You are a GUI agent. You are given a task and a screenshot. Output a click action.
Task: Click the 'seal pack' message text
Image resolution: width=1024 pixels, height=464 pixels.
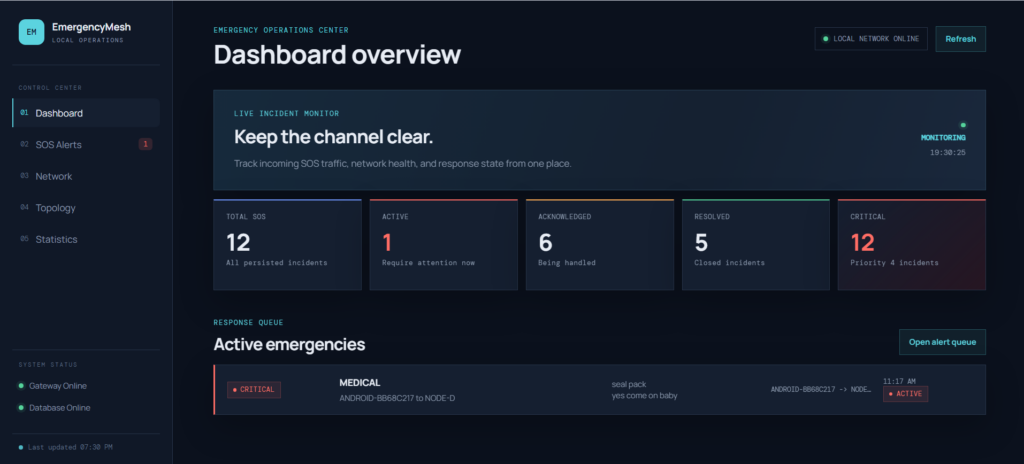(x=629, y=384)
